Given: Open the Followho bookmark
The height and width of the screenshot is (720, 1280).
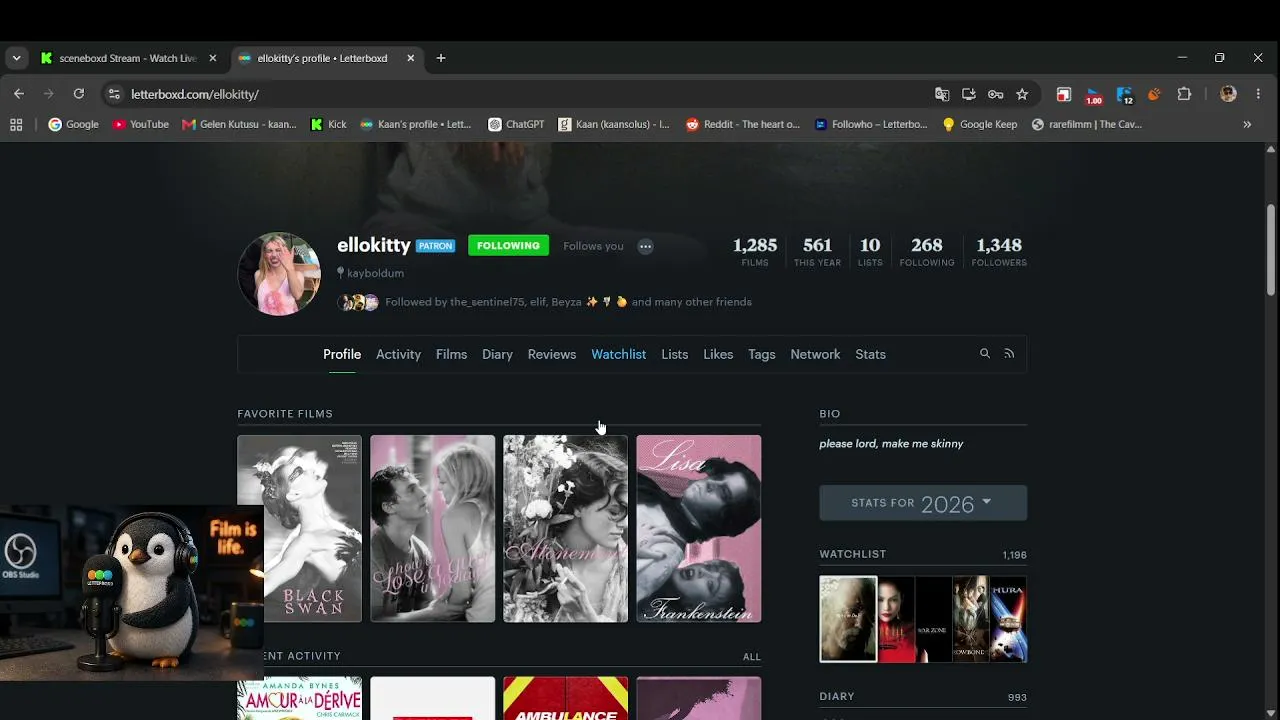Looking at the screenshot, I should tap(871, 124).
